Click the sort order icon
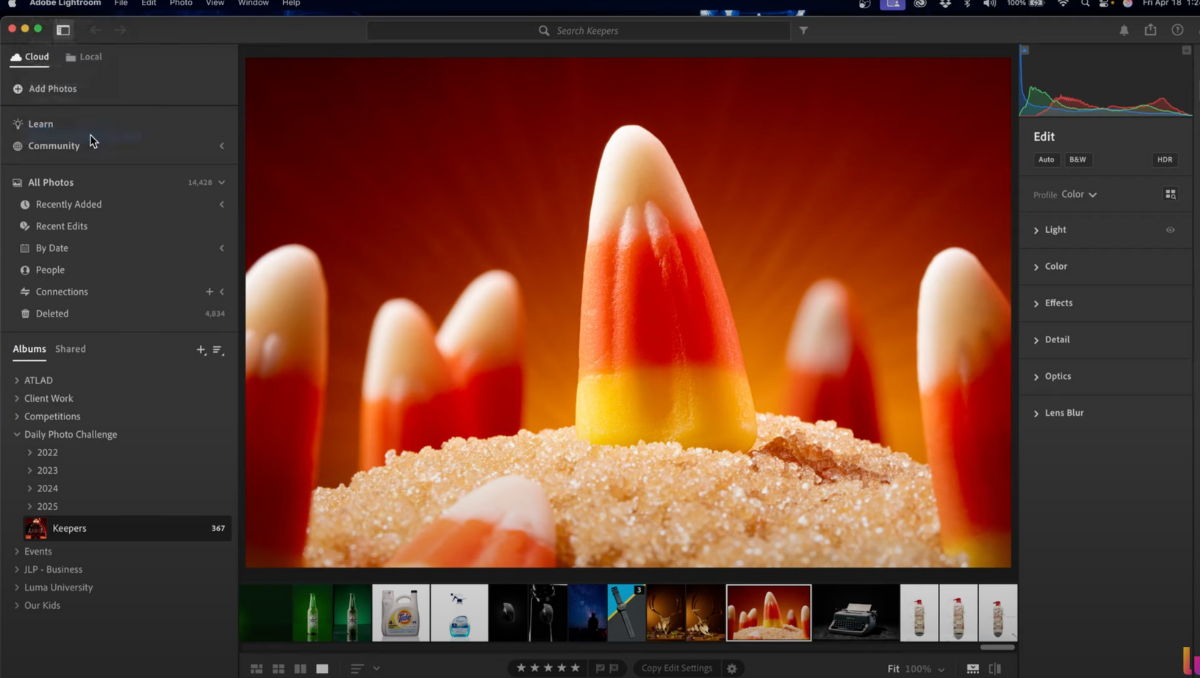1200x678 pixels. point(357,668)
